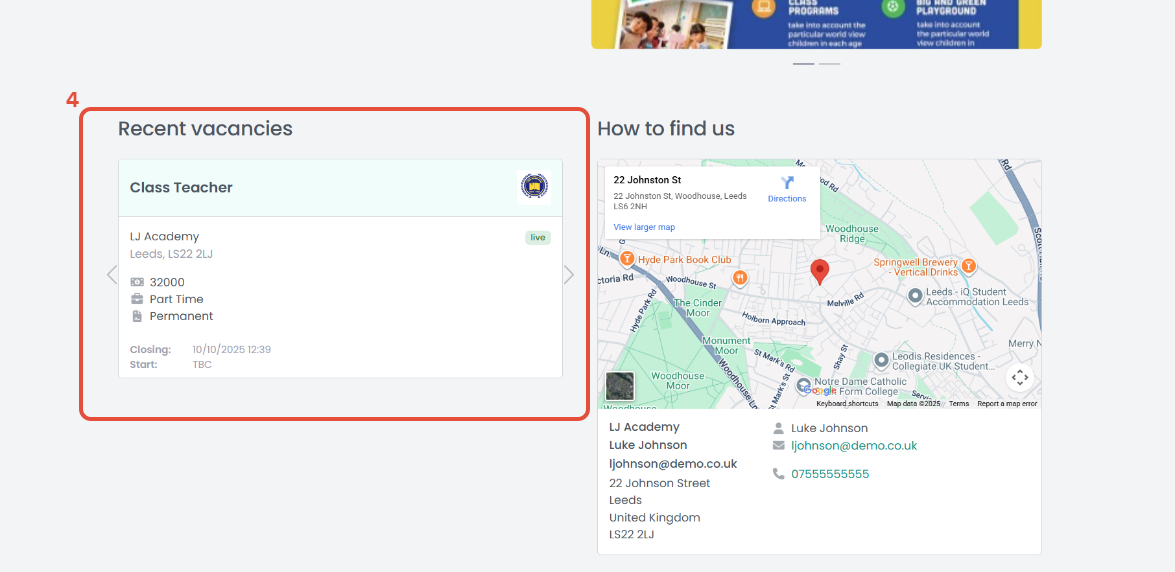
Task: Click Leeds iQ Student Accommodation marker
Action: coord(914,296)
